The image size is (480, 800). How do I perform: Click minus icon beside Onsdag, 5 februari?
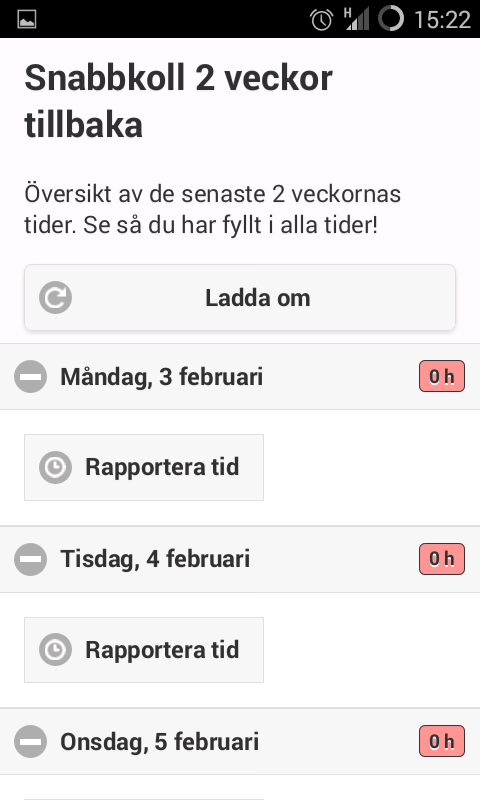pyautogui.click(x=31, y=741)
